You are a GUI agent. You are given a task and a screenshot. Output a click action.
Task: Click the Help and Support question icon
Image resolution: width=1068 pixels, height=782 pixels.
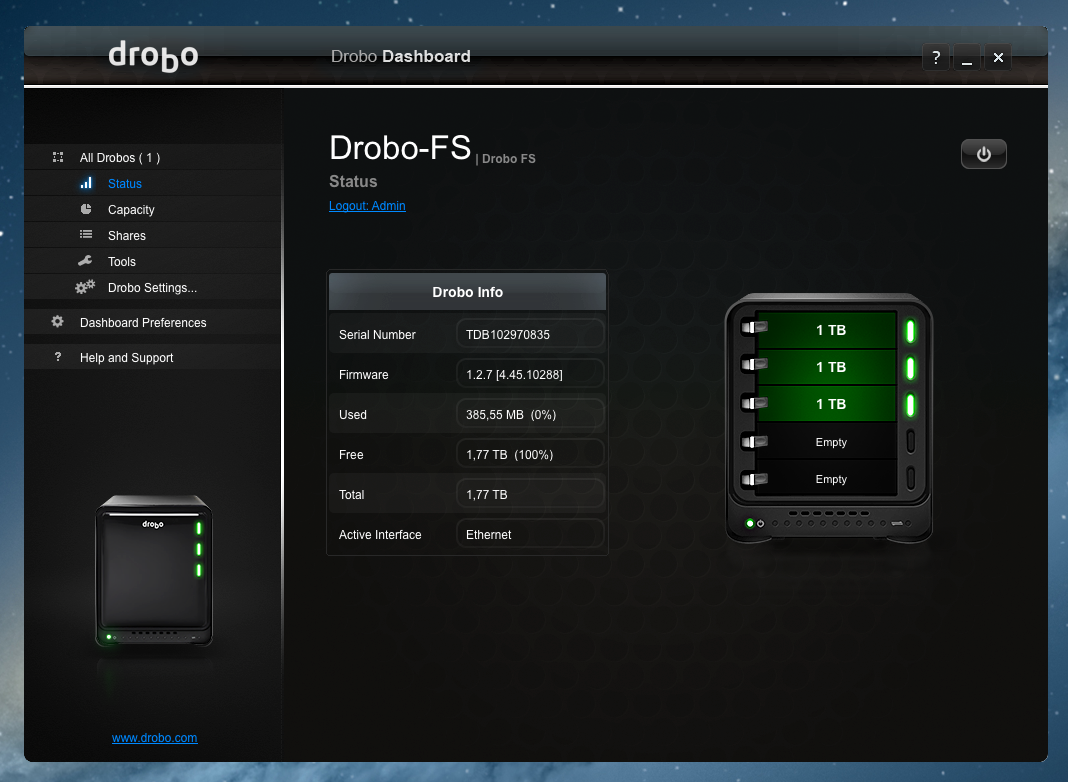click(x=58, y=357)
